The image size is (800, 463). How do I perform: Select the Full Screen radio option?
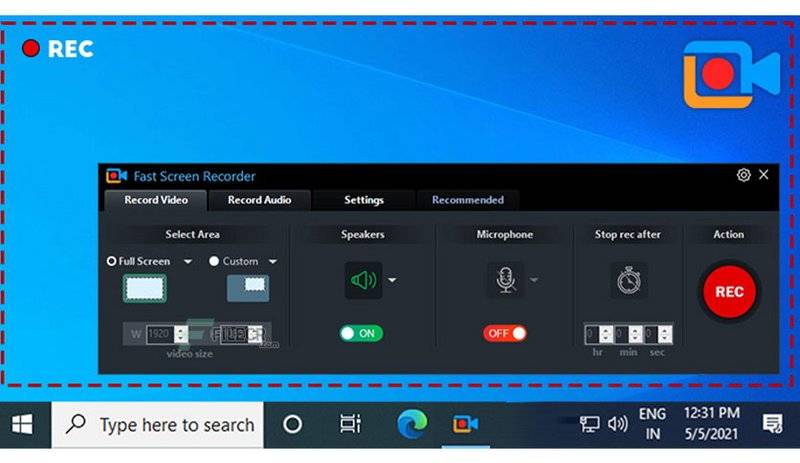pos(111,261)
